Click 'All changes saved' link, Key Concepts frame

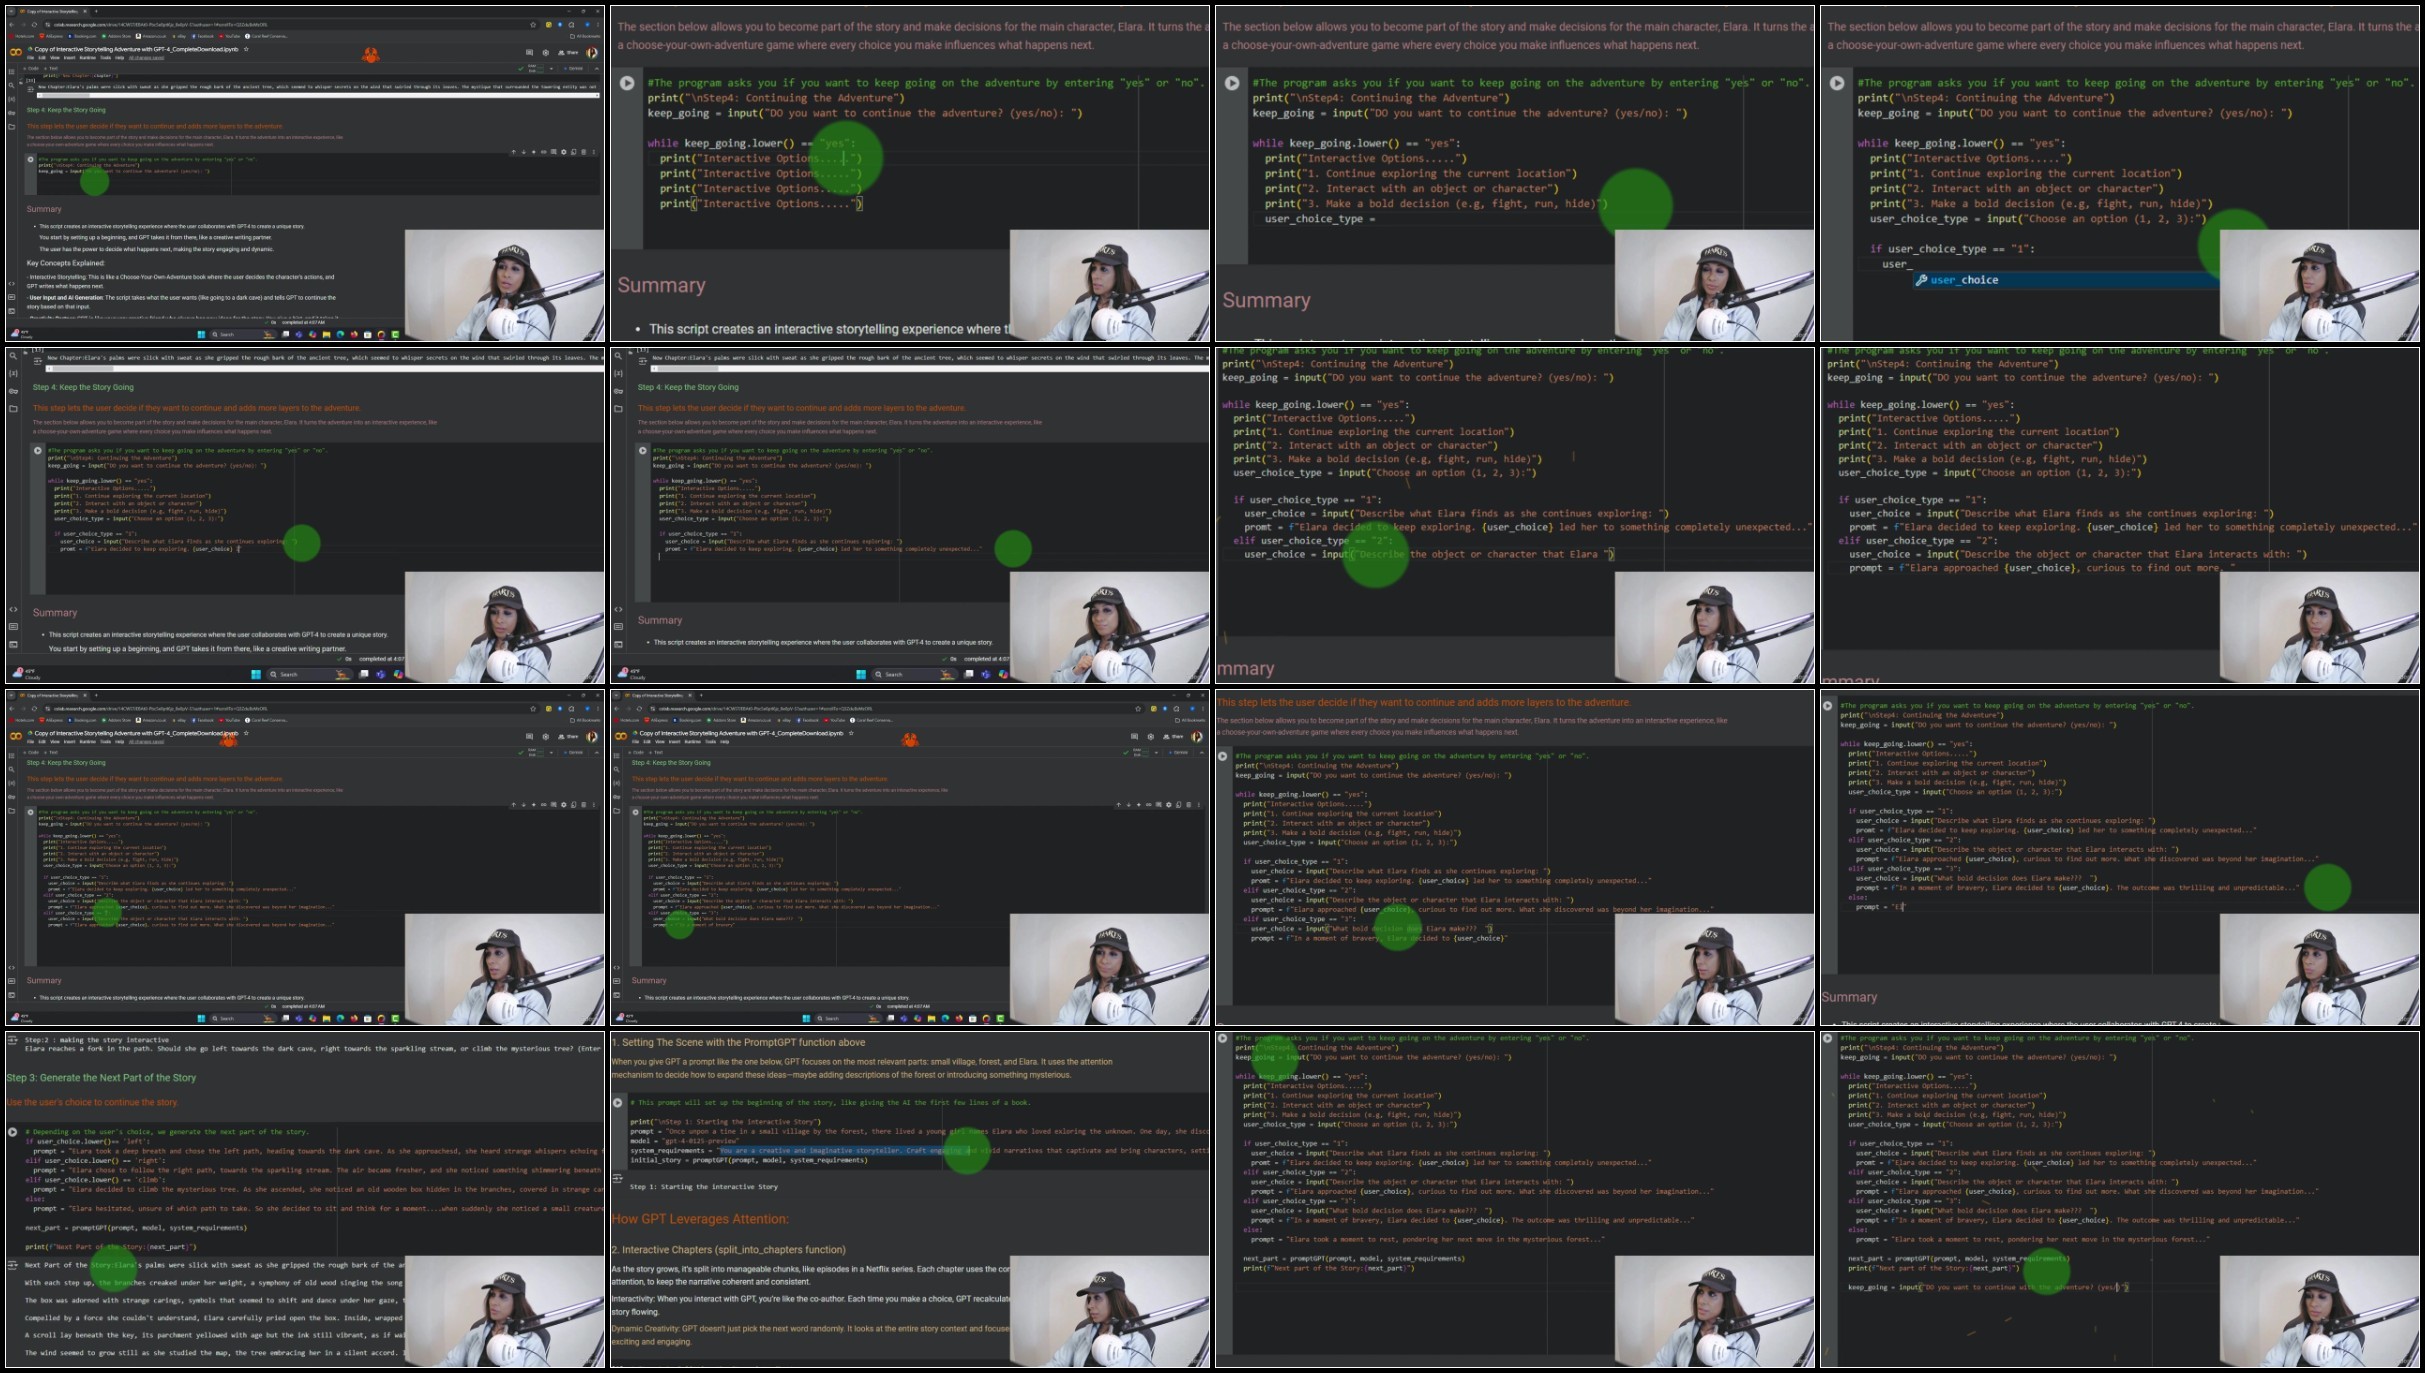tap(146, 58)
